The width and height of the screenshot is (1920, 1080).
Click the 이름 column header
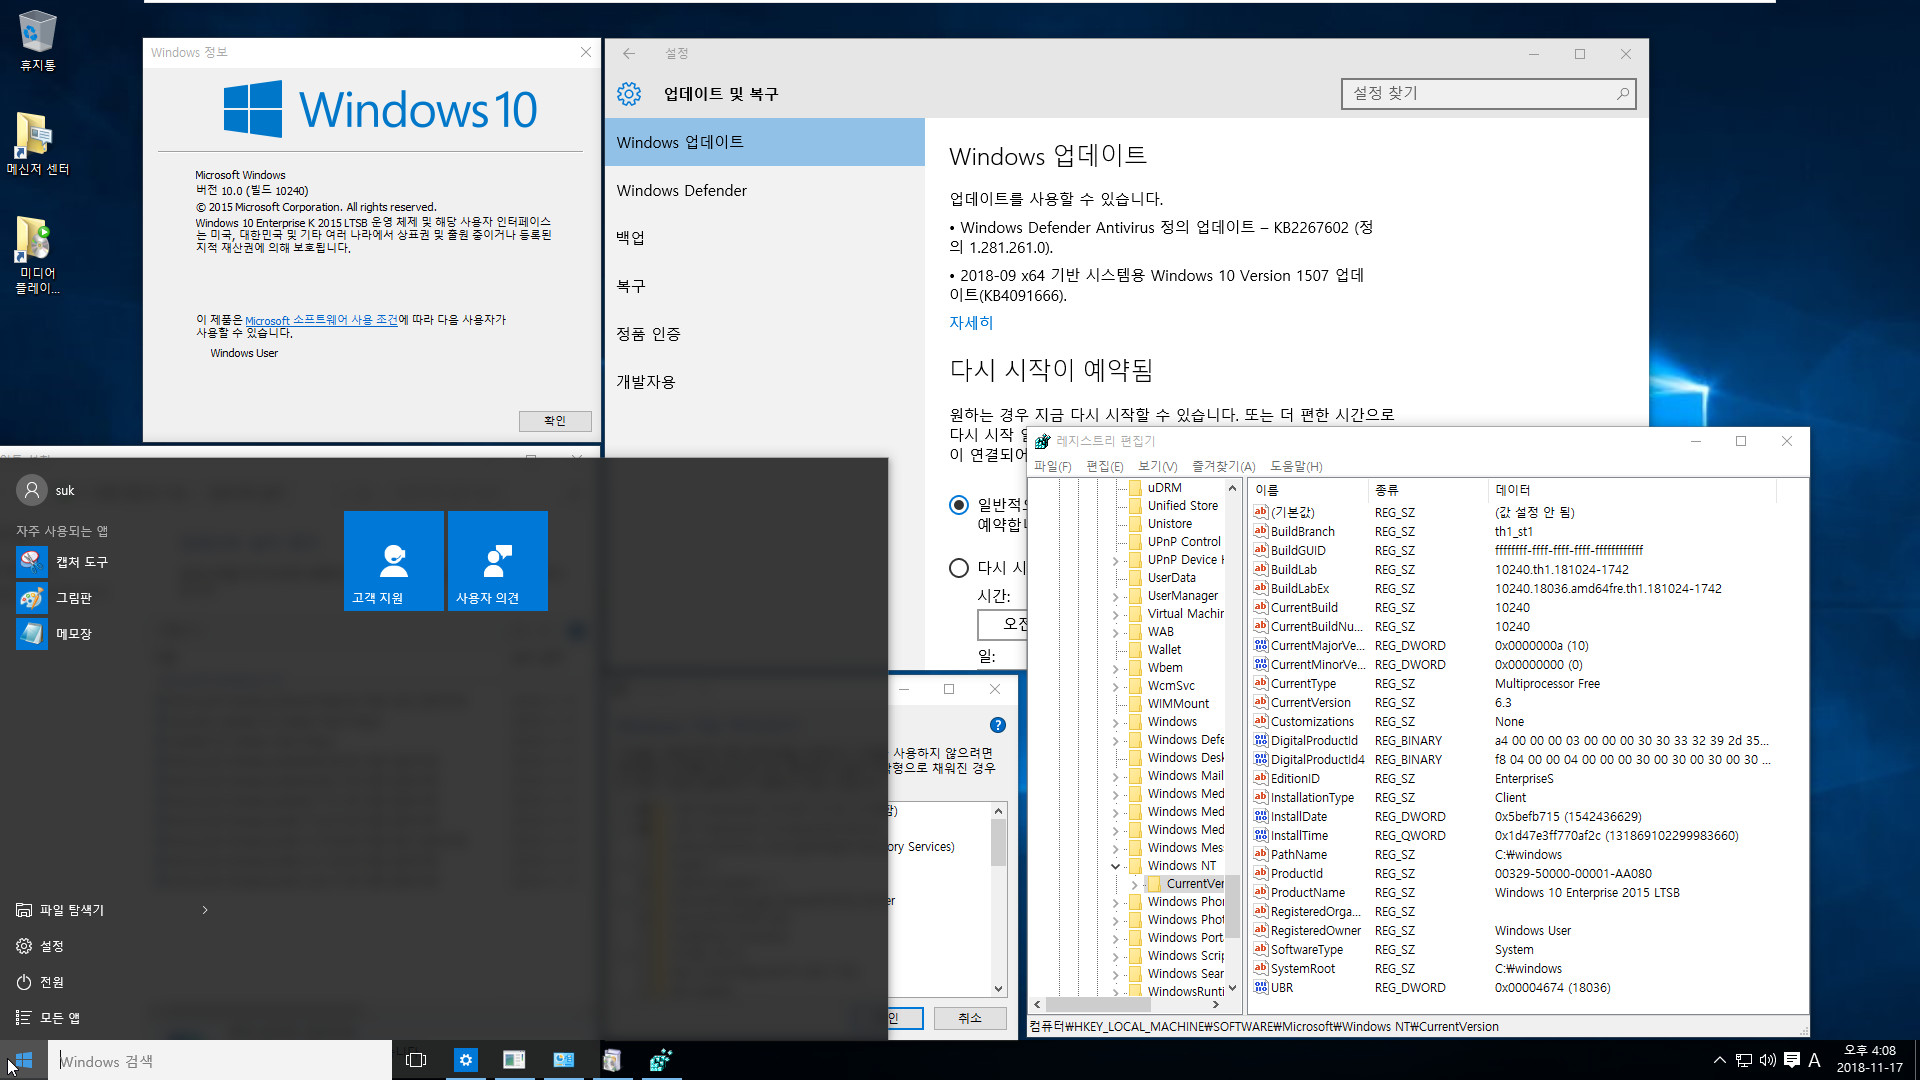pos(1309,490)
